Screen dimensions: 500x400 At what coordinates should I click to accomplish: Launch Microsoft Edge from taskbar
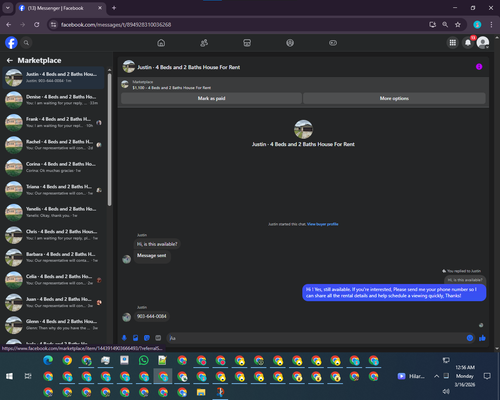coord(48,360)
